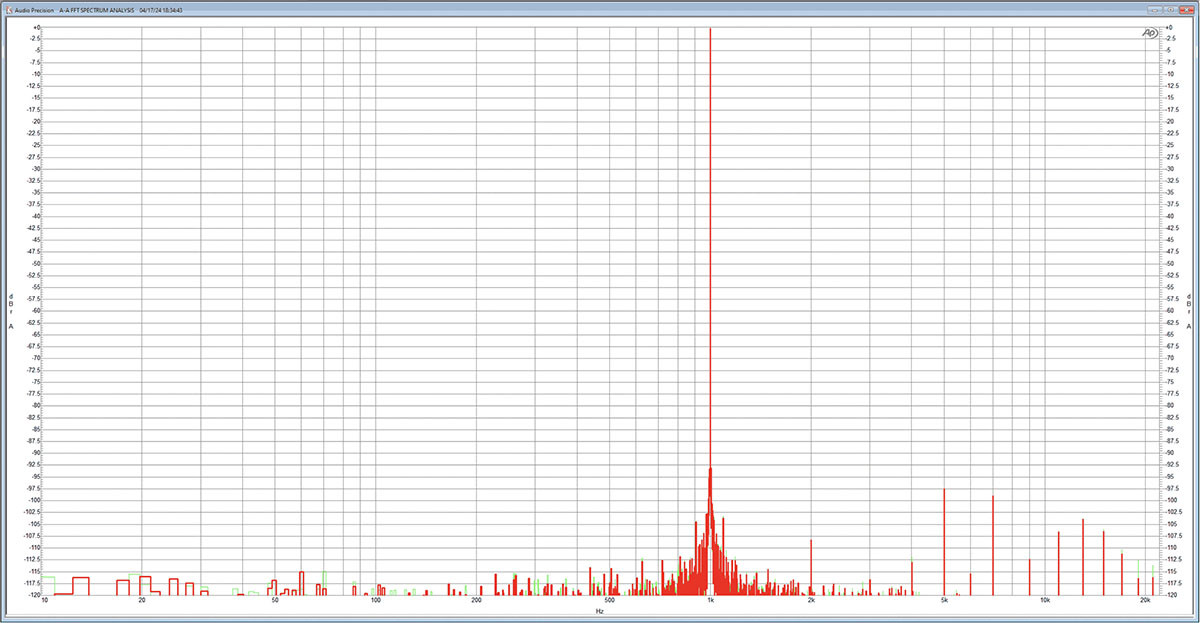Select the '5k' frequency axis label
The width and height of the screenshot is (1200, 623).
point(944,601)
